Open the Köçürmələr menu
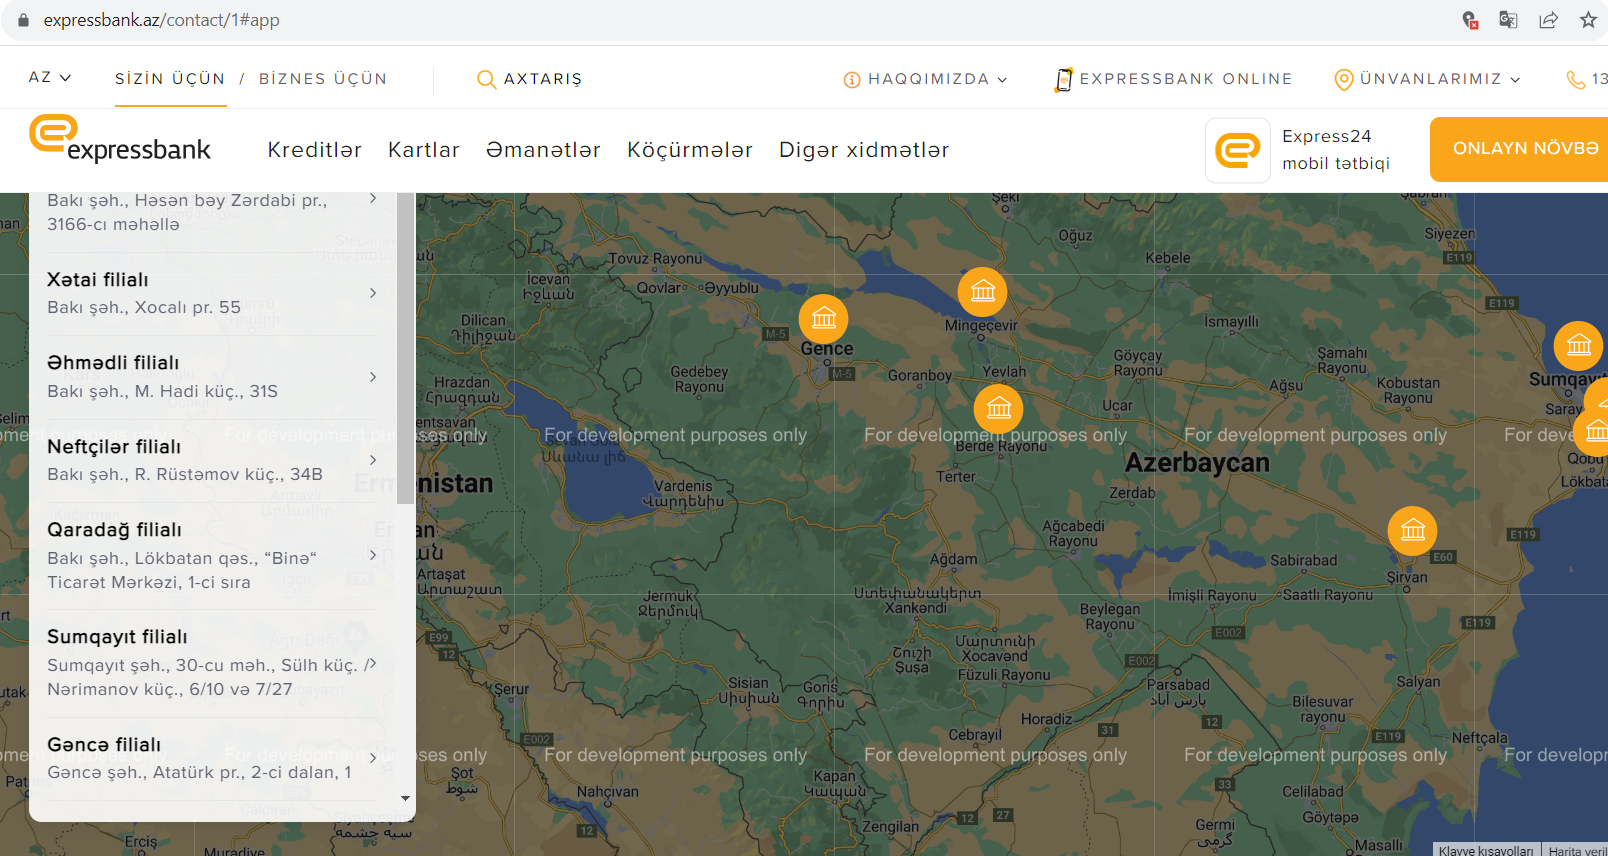1608x856 pixels. [690, 150]
